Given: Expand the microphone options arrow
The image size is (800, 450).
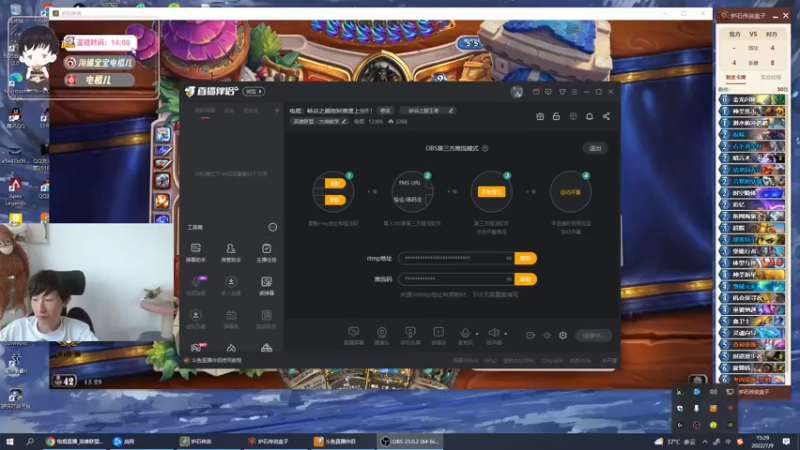Looking at the screenshot, I should [477, 334].
